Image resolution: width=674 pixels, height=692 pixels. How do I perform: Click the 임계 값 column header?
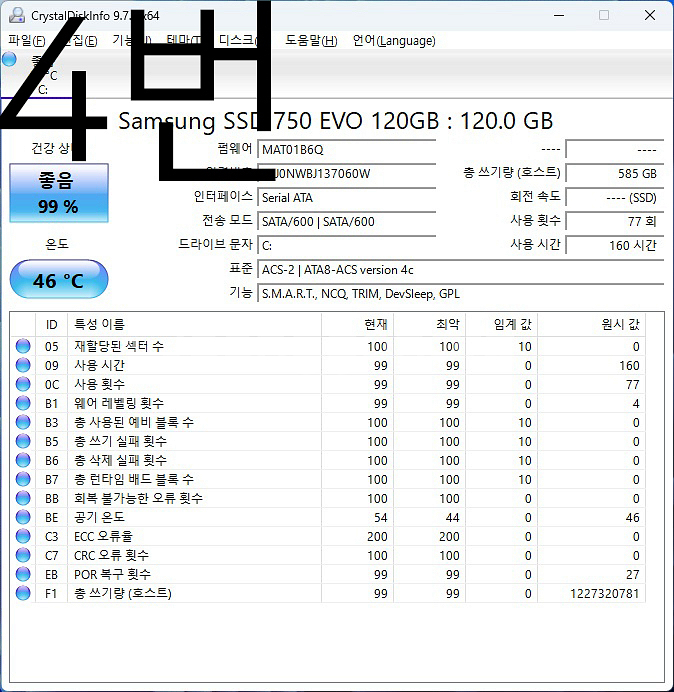point(501,325)
